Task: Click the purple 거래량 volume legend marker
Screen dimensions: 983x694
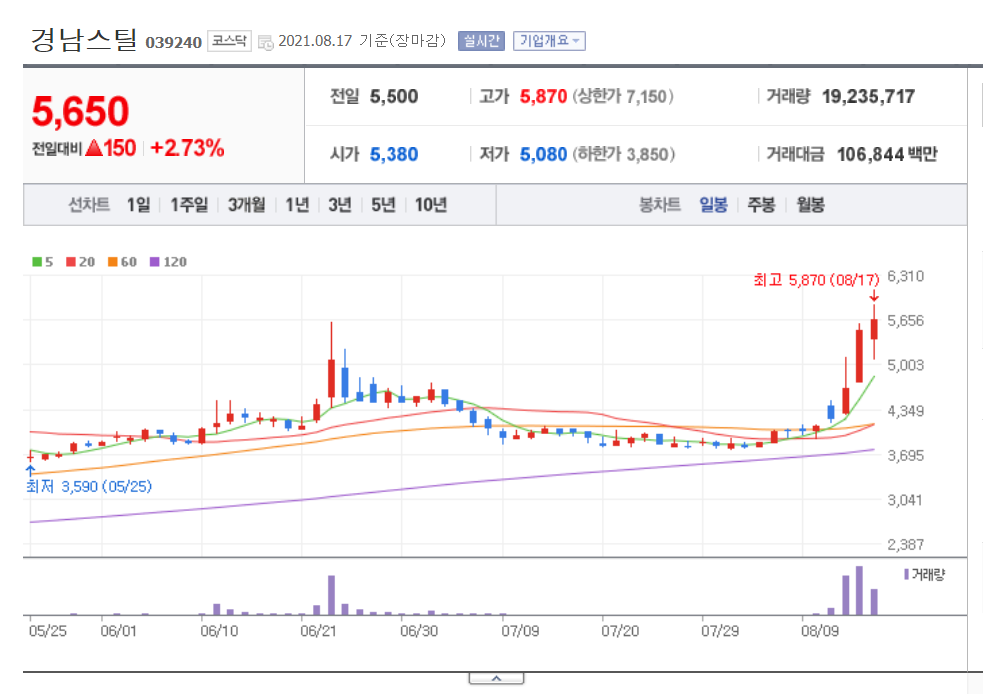Action: pos(907,574)
